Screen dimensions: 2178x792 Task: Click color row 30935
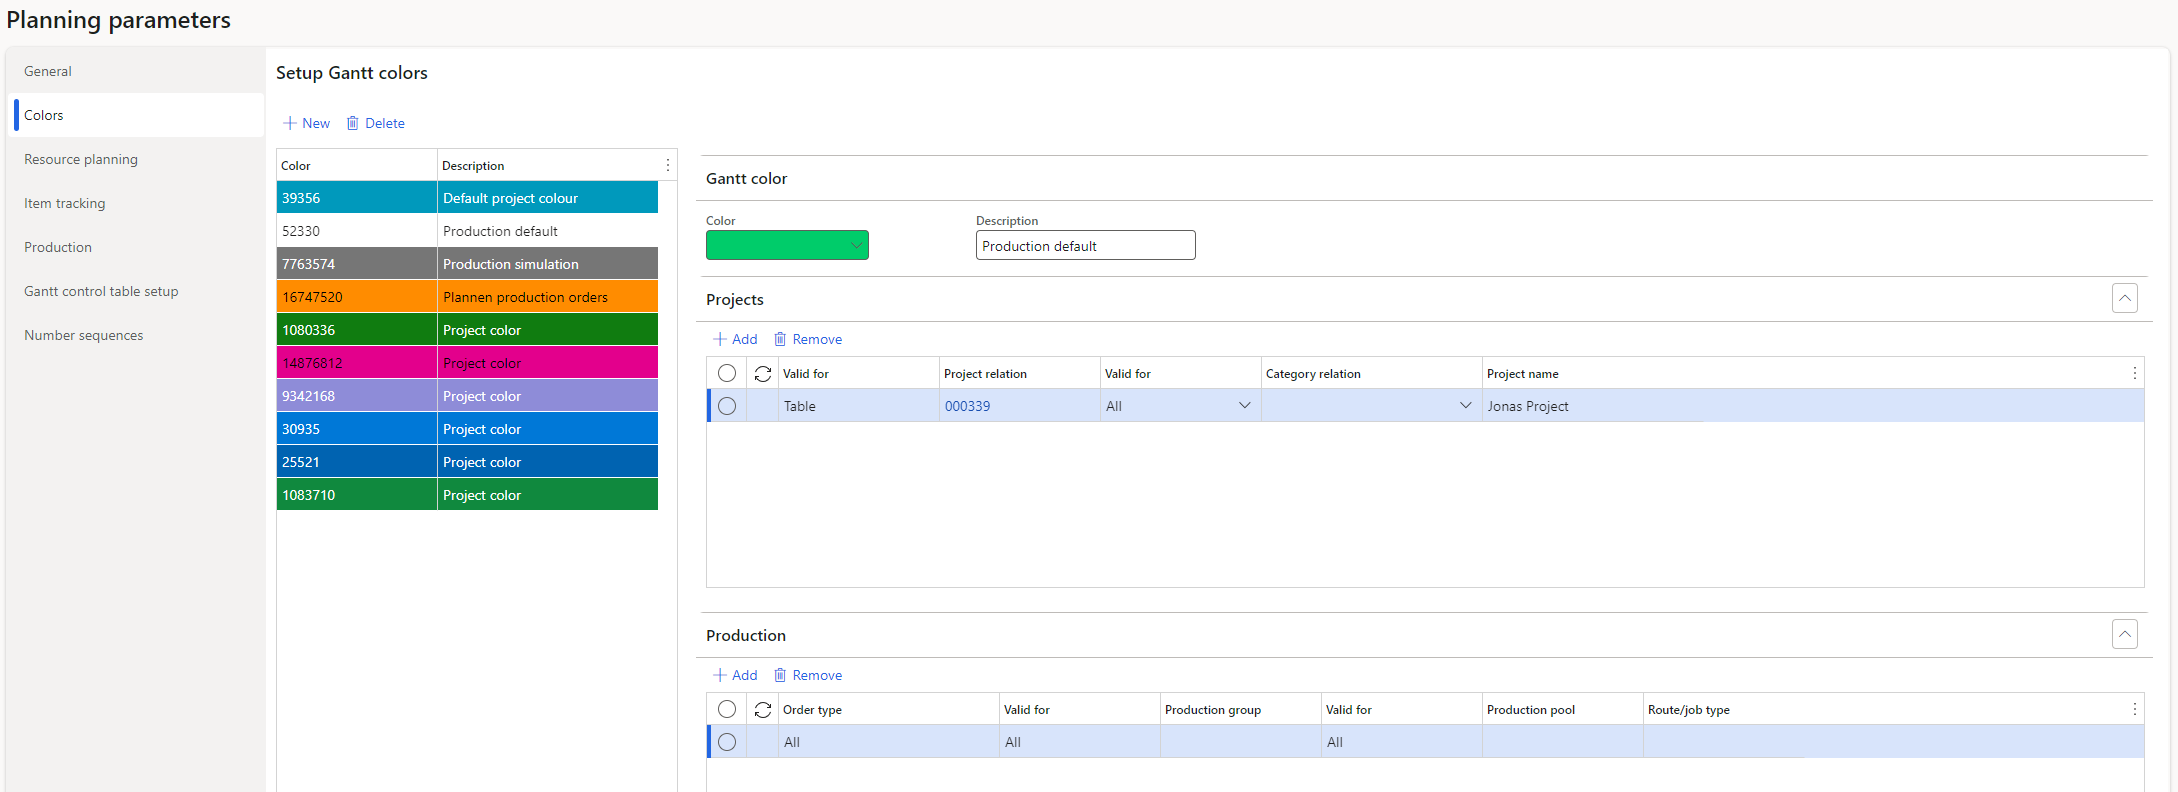[467, 429]
